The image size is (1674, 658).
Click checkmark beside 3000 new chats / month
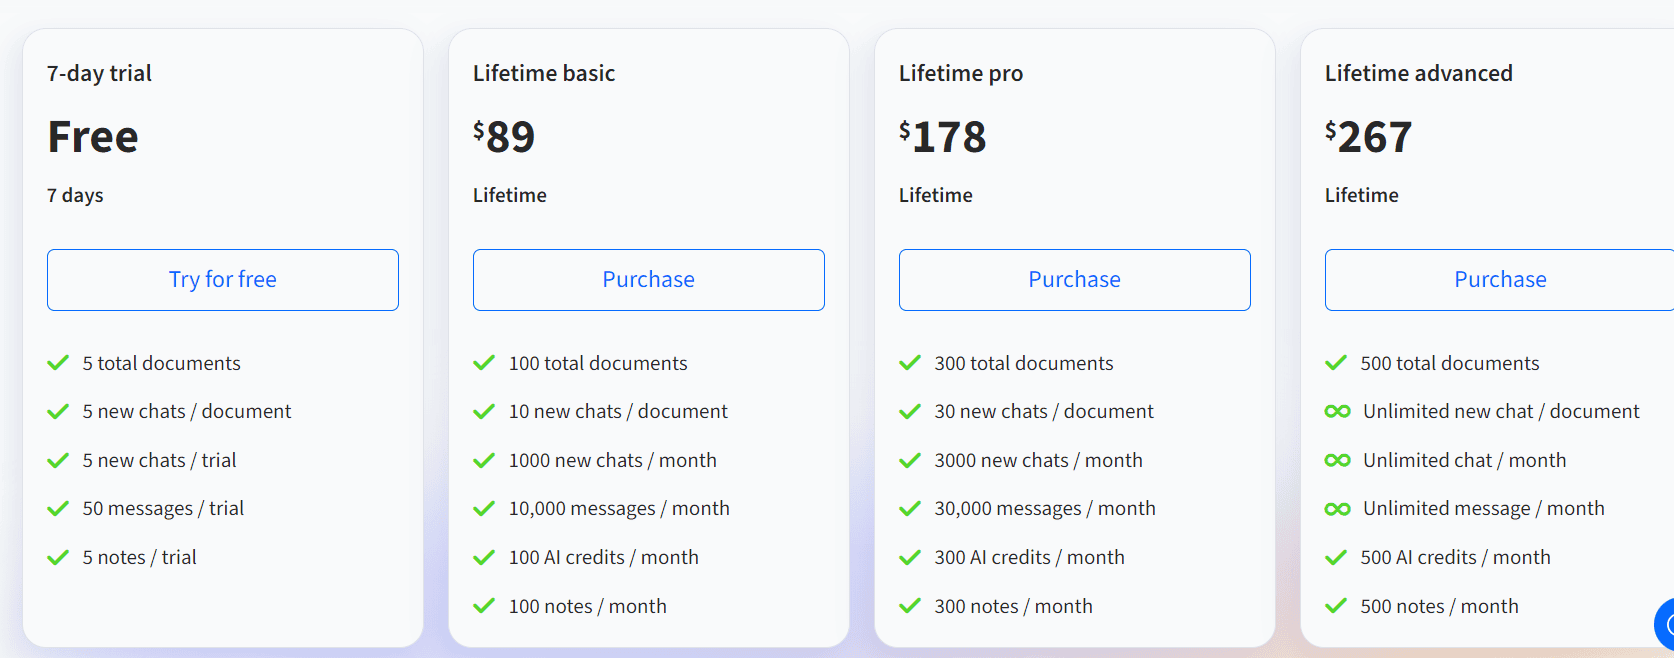coord(910,460)
